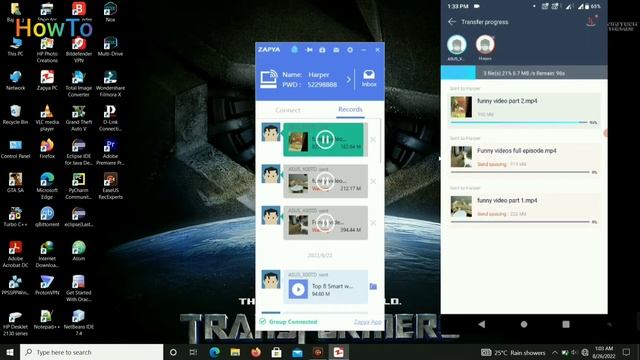Expand Harper profile details arrow
The width and height of the screenshot is (640, 360).
[349, 80]
